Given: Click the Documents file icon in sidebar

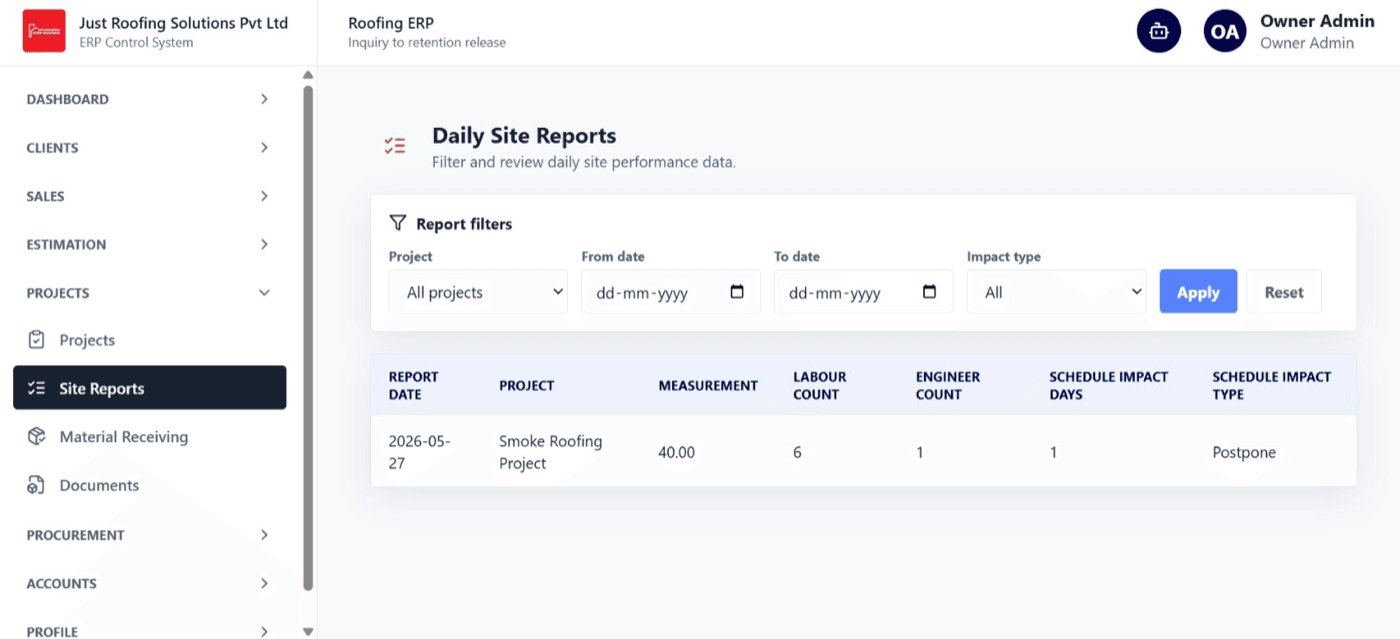Looking at the screenshot, I should coord(37,485).
